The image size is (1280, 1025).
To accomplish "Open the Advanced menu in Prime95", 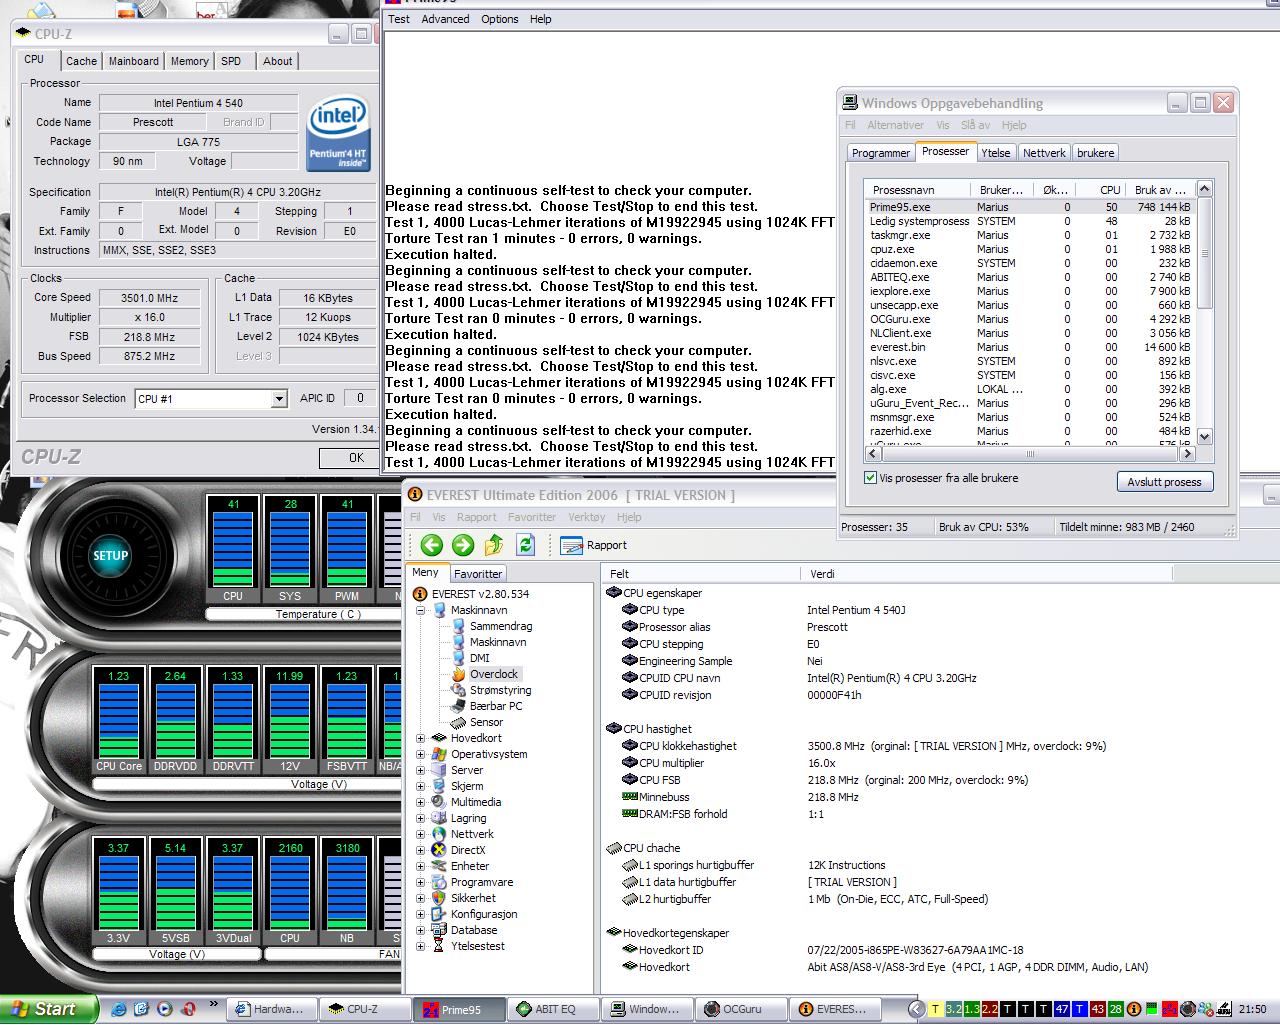I will click(445, 19).
